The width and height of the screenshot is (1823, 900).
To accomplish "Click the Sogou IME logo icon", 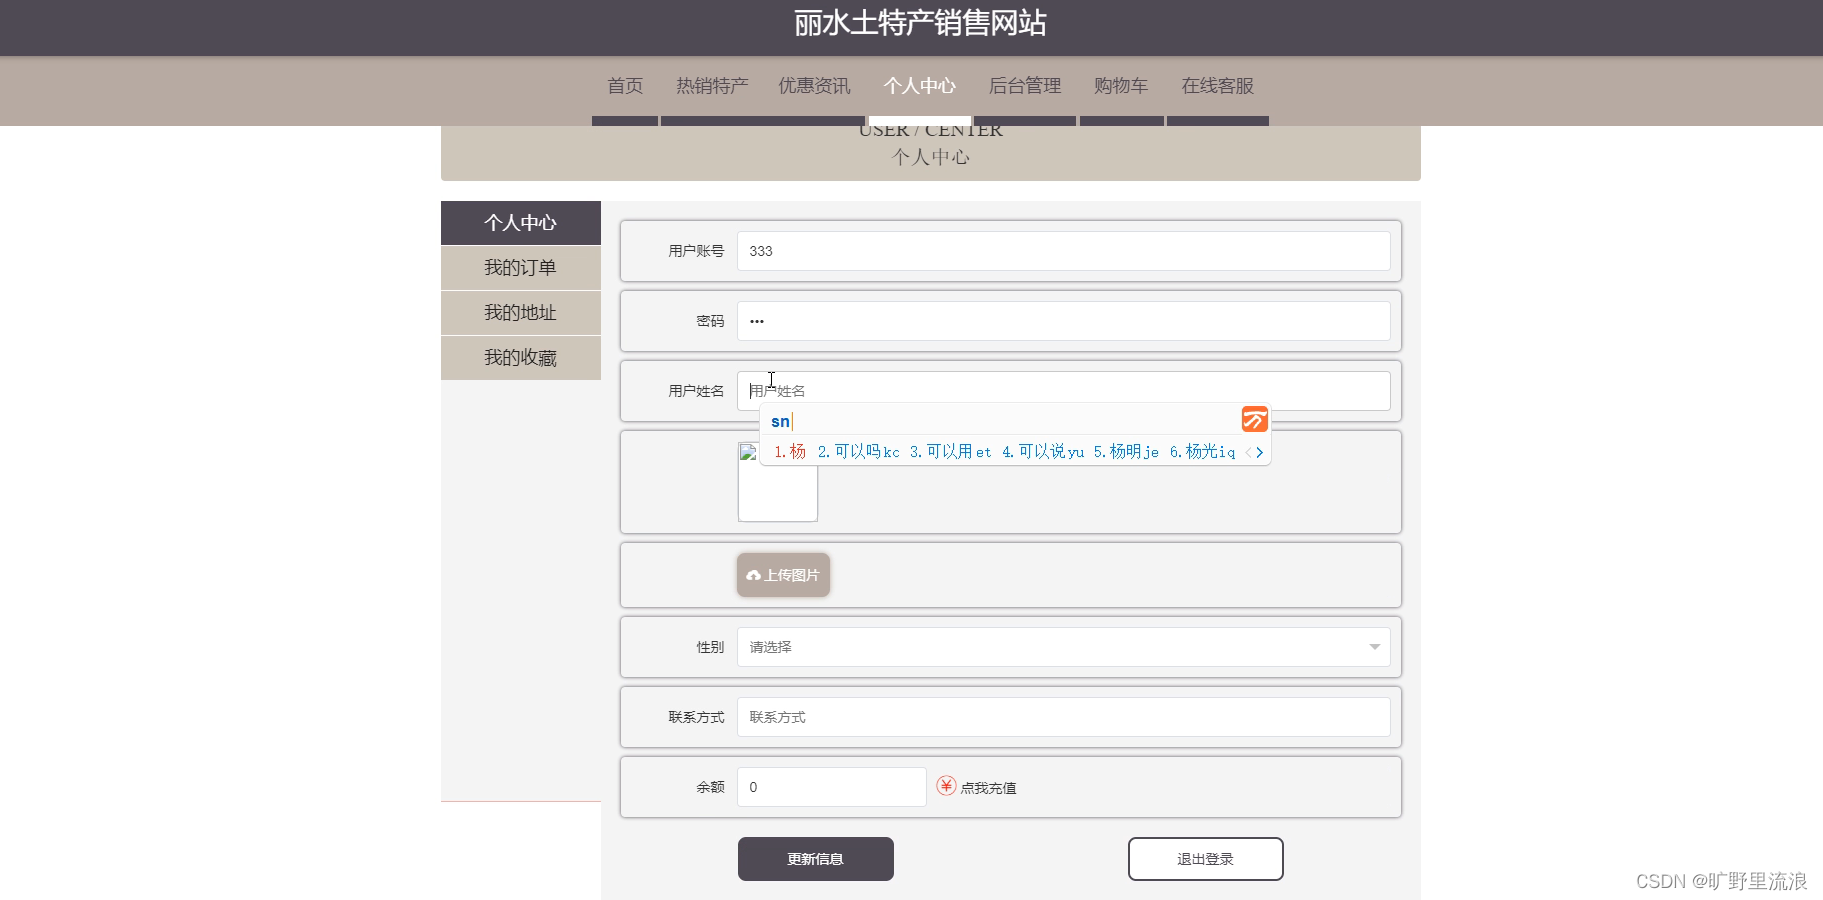I will coord(1253,419).
